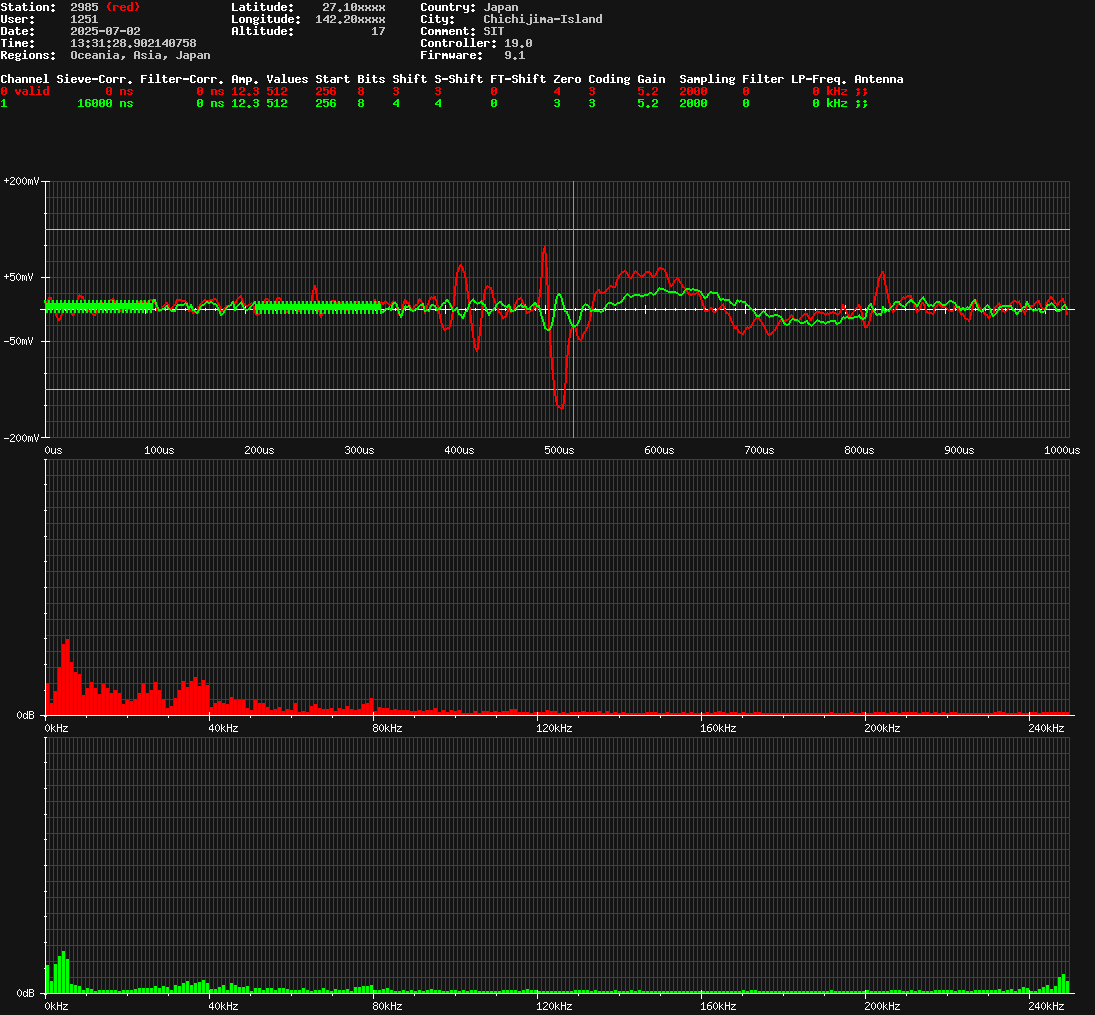Viewport: 1095px width, 1015px height.
Task: Click the 'Regions:' label
Action: click(x=28, y=55)
